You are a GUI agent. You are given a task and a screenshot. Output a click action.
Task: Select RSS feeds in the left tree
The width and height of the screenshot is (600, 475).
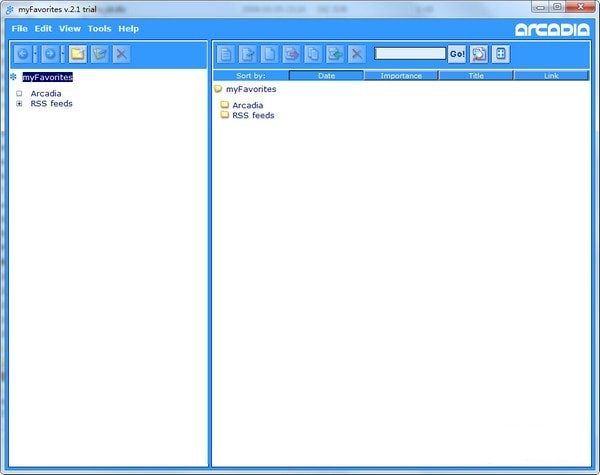(x=51, y=103)
